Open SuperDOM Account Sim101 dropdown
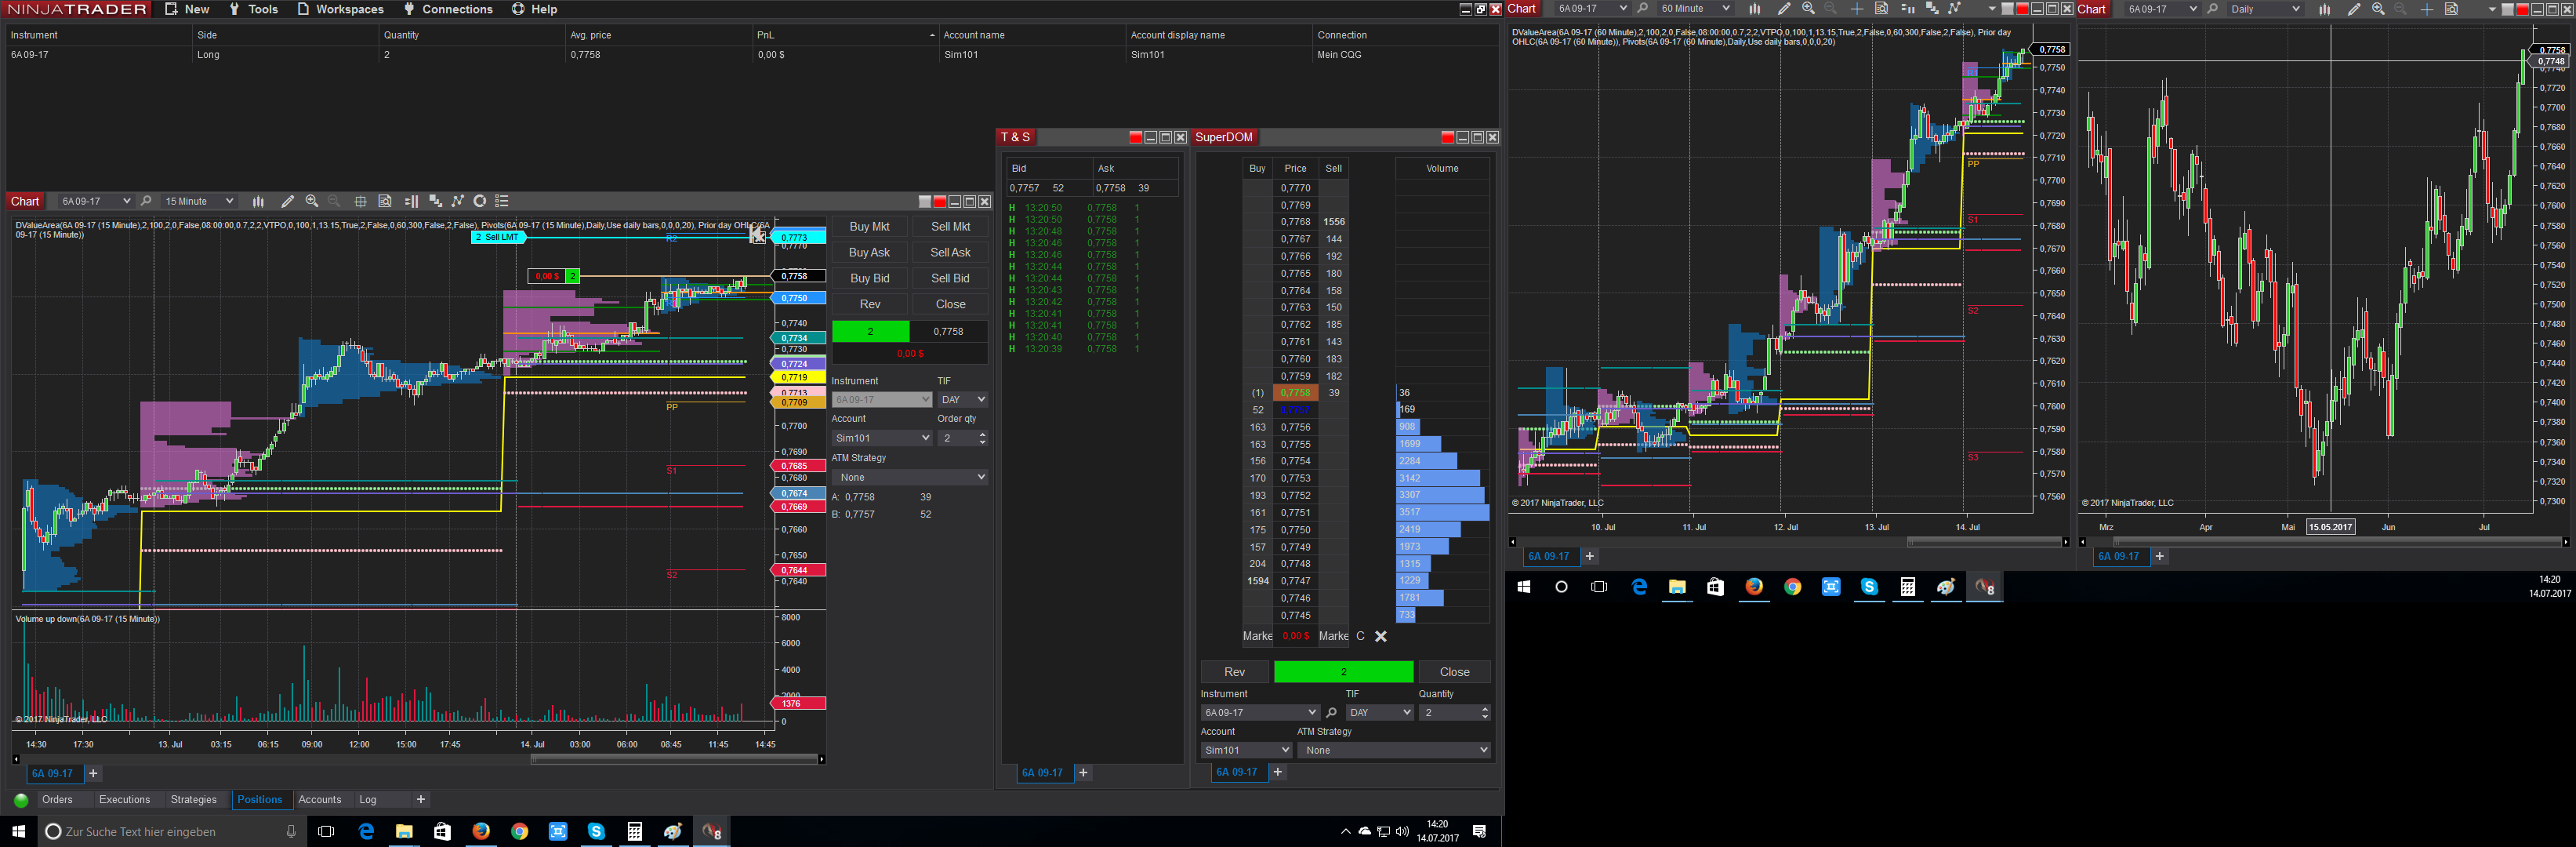The image size is (2576, 847). [1246, 750]
